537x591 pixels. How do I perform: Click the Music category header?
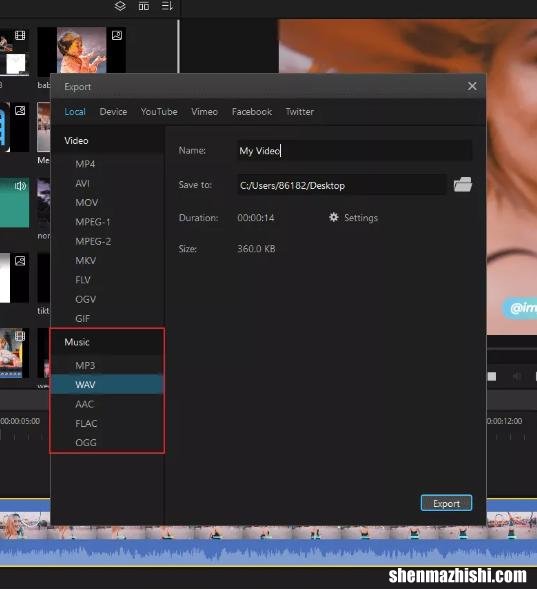(107, 342)
